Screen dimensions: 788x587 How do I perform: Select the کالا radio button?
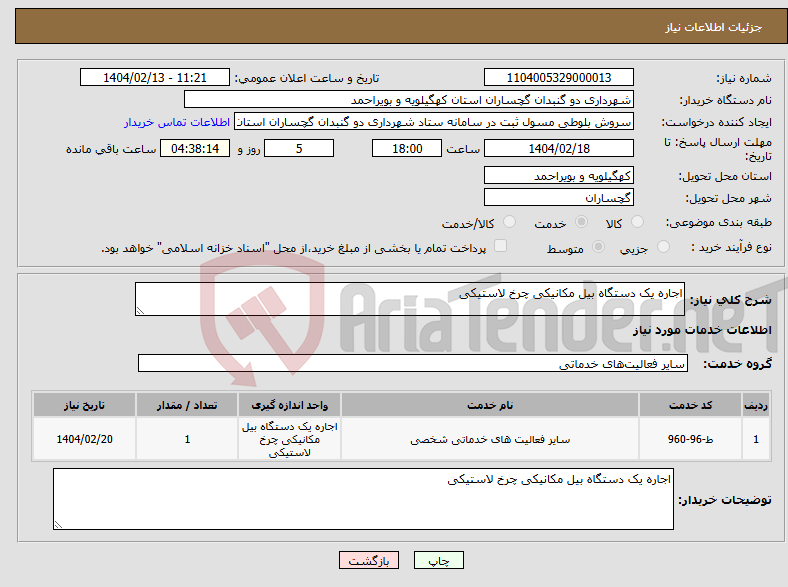click(637, 222)
